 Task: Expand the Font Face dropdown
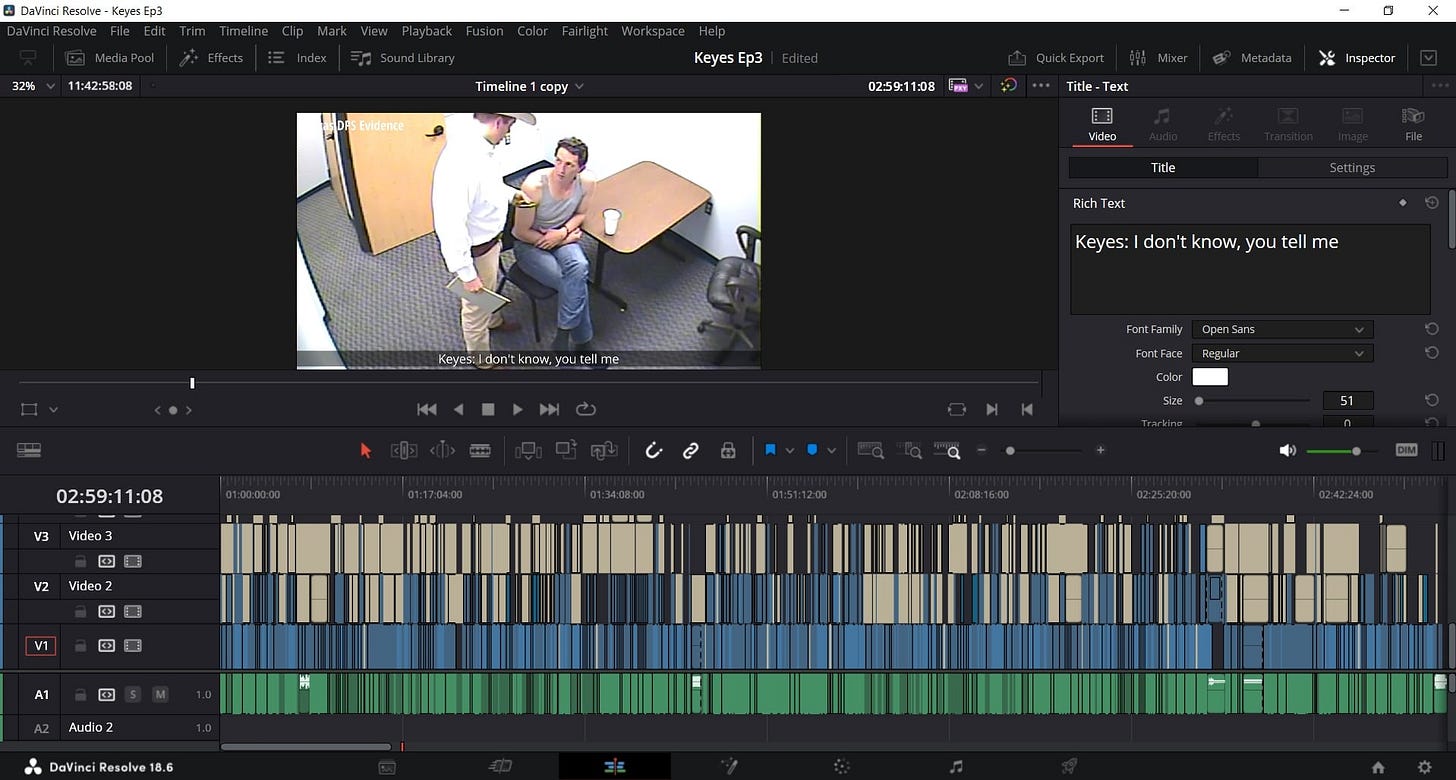coord(1282,353)
